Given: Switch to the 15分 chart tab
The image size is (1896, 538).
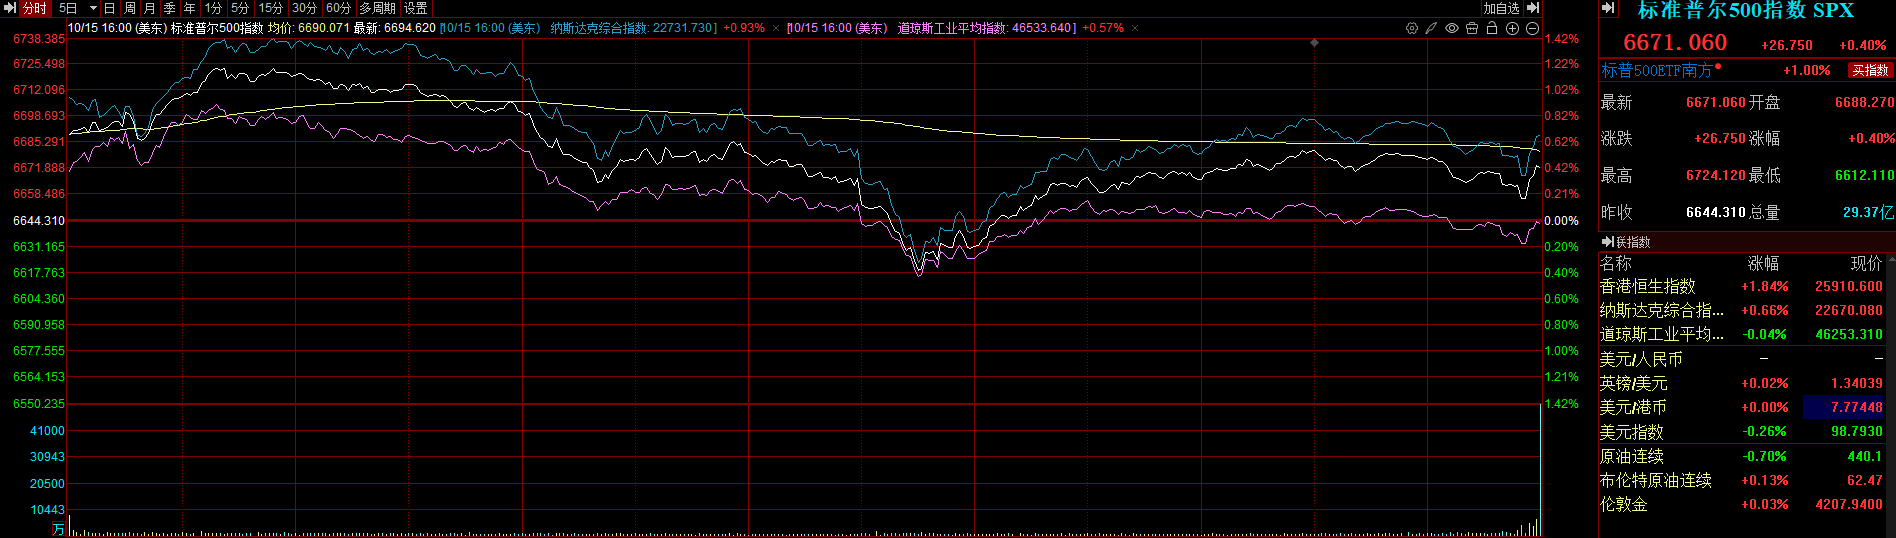Looking at the screenshot, I should click(x=270, y=8).
